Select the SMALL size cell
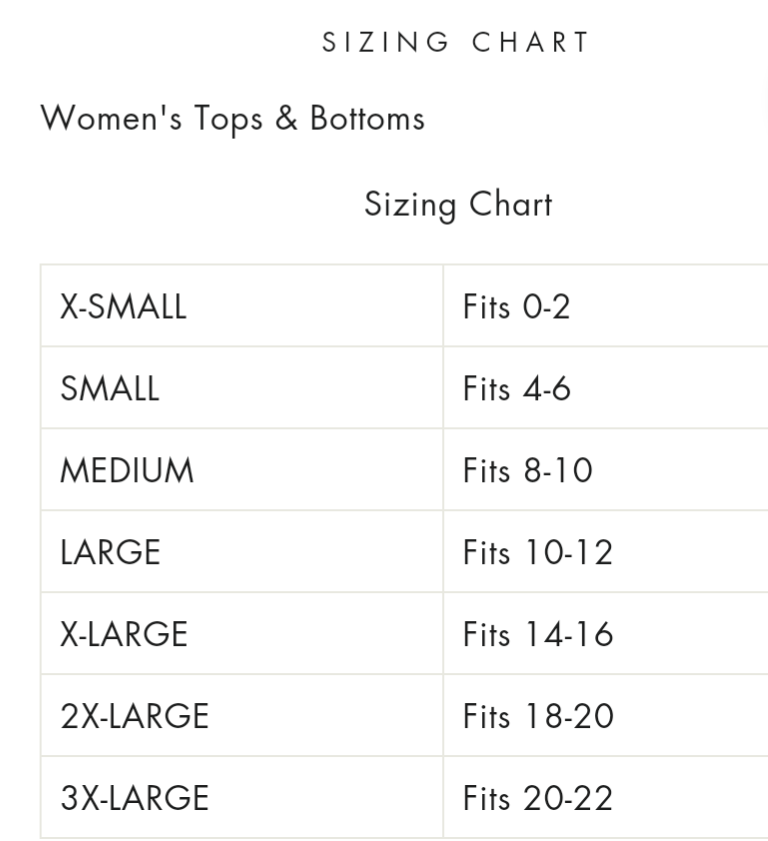The height and width of the screenshot is (841, 768). 109,388
